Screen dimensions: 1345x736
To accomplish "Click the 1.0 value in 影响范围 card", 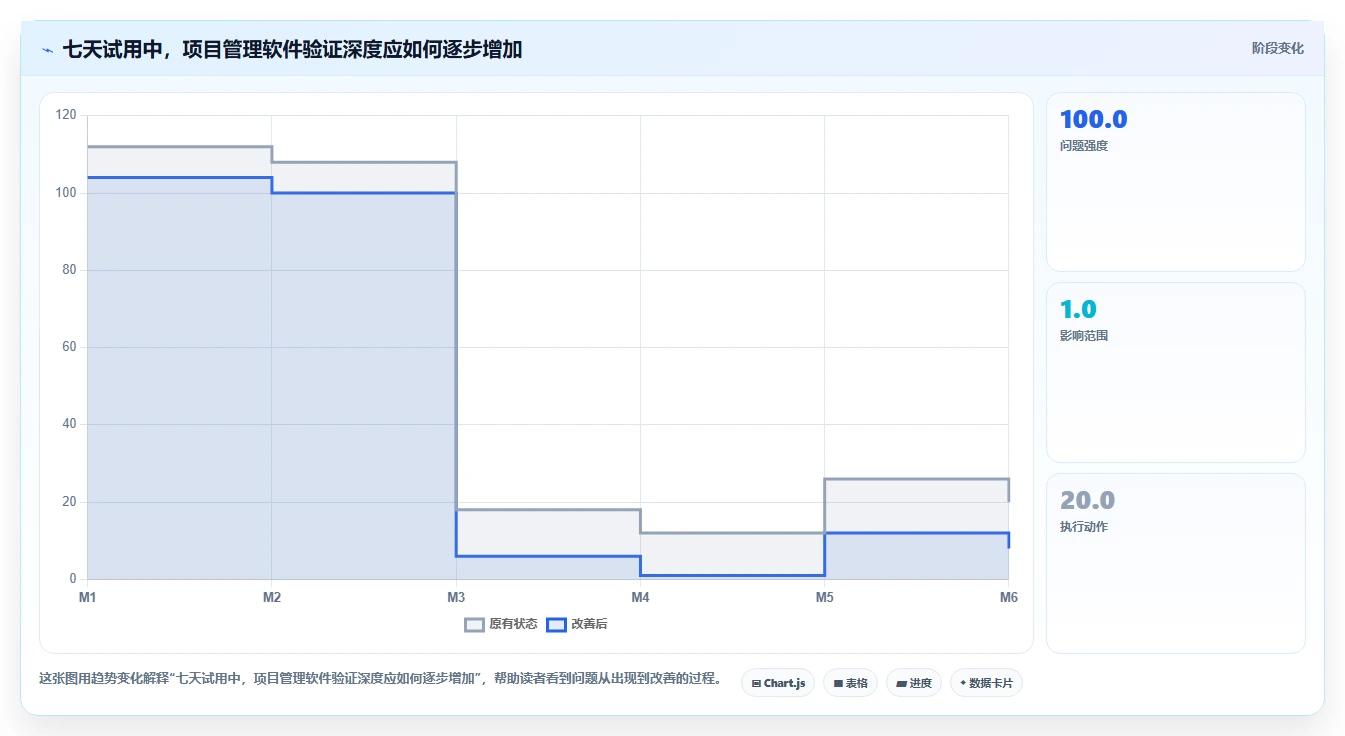I will [1078, 309].
